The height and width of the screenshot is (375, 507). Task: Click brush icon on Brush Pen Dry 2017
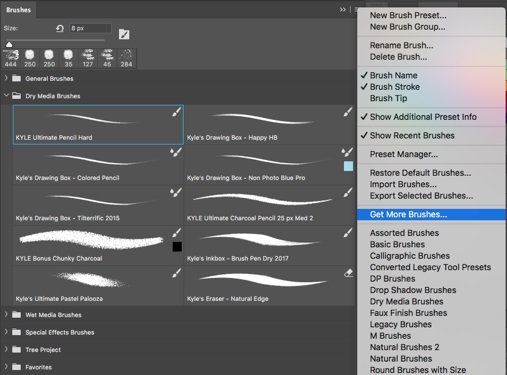tap(348, 233)
